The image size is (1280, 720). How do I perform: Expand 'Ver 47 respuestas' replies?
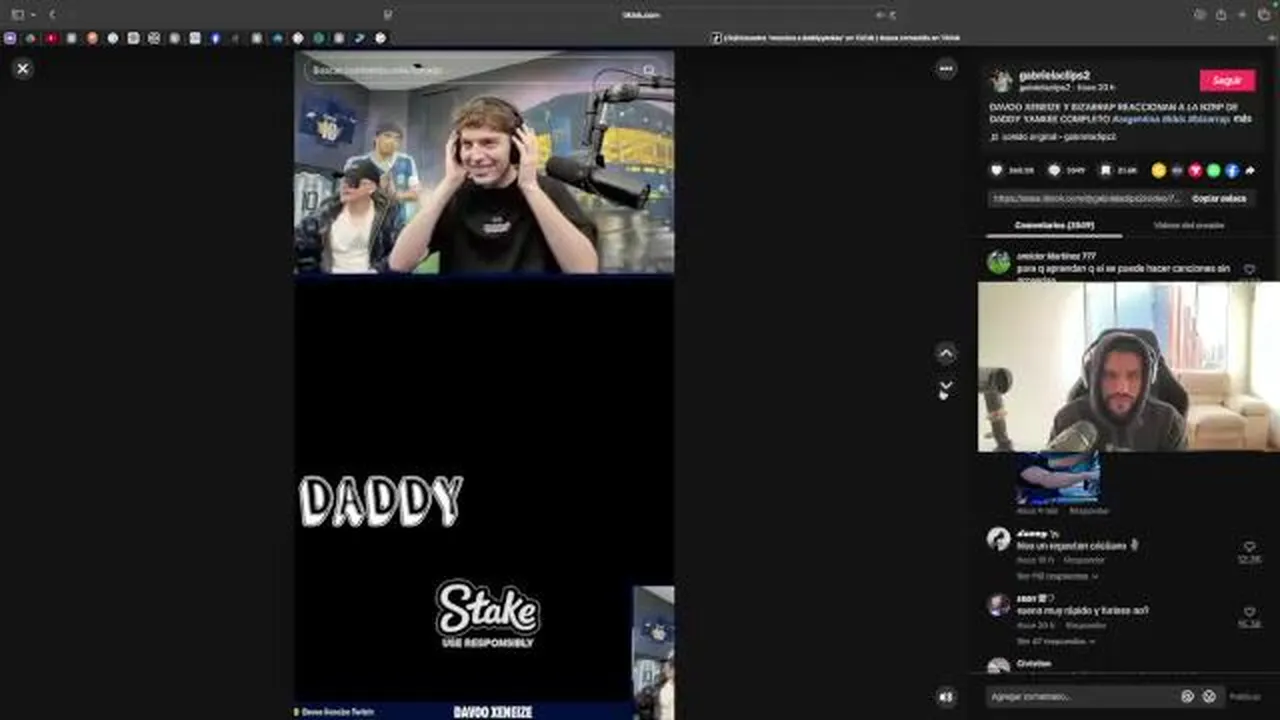point(1057,641)
